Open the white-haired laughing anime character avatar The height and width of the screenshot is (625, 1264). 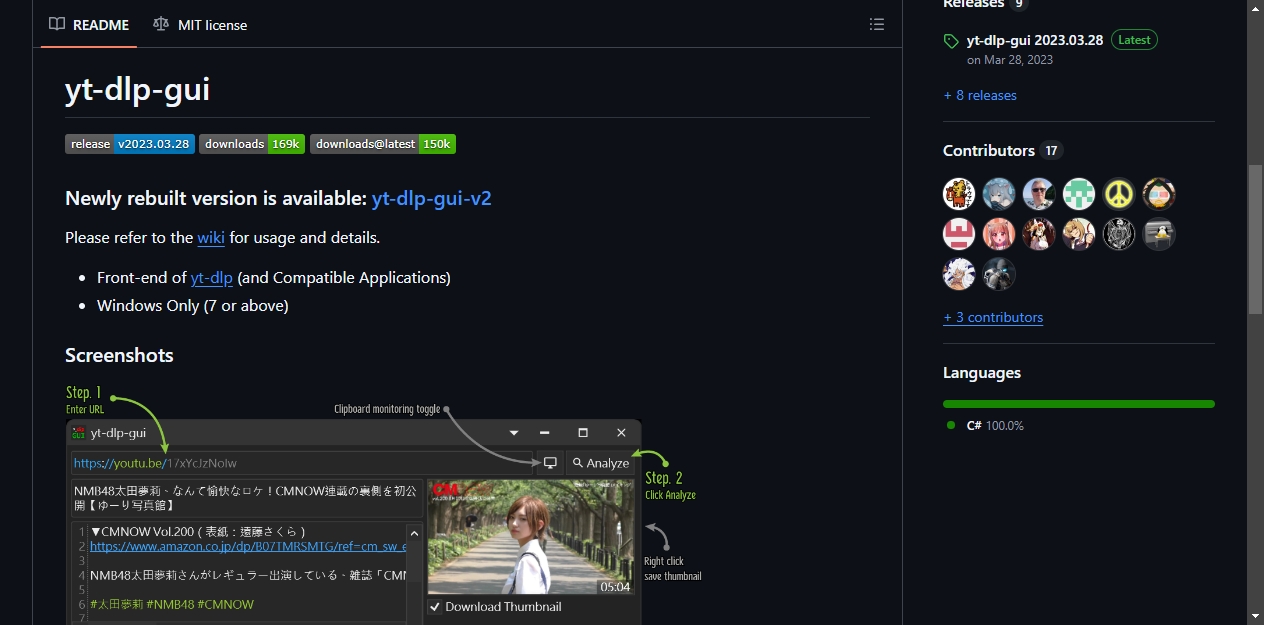pos(959,274)
